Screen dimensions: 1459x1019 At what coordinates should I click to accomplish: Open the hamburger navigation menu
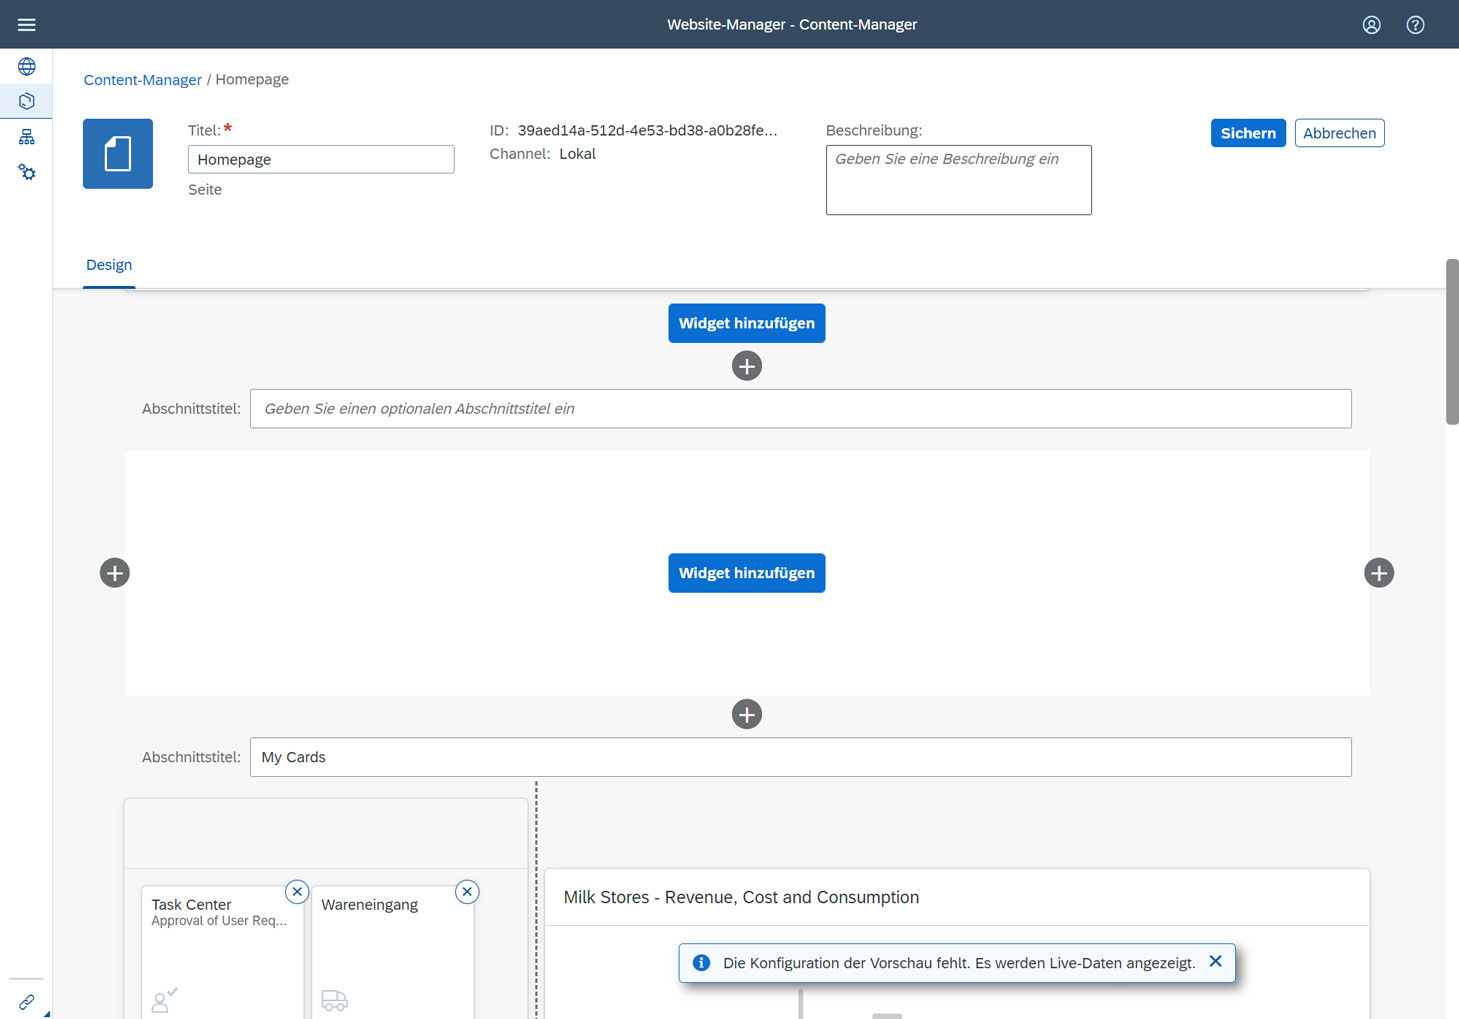pos(26,24)
